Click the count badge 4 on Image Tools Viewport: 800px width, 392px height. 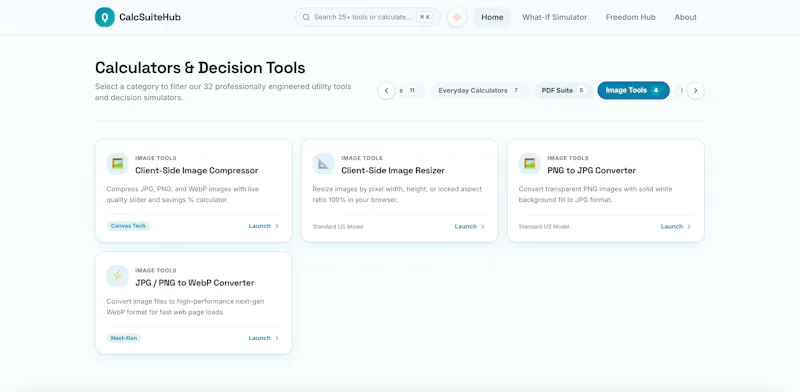tap(656, 90)
